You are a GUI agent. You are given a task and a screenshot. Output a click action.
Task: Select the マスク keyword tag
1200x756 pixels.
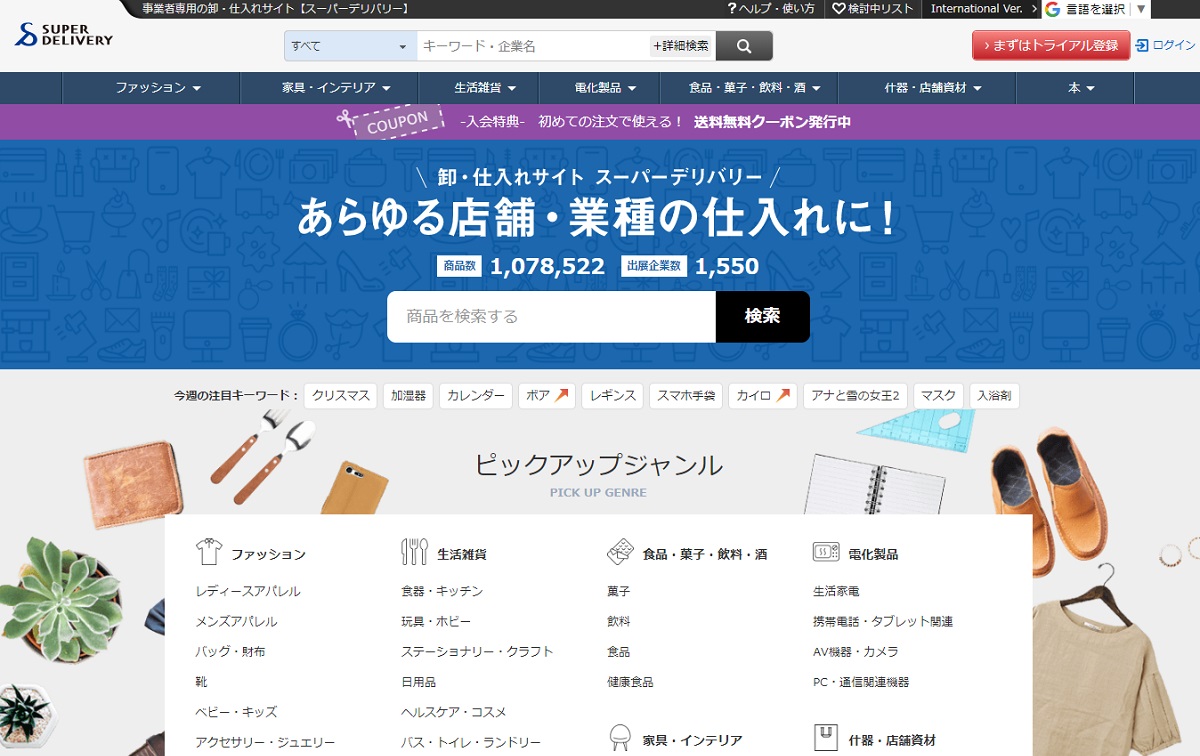tap(939, 396)
